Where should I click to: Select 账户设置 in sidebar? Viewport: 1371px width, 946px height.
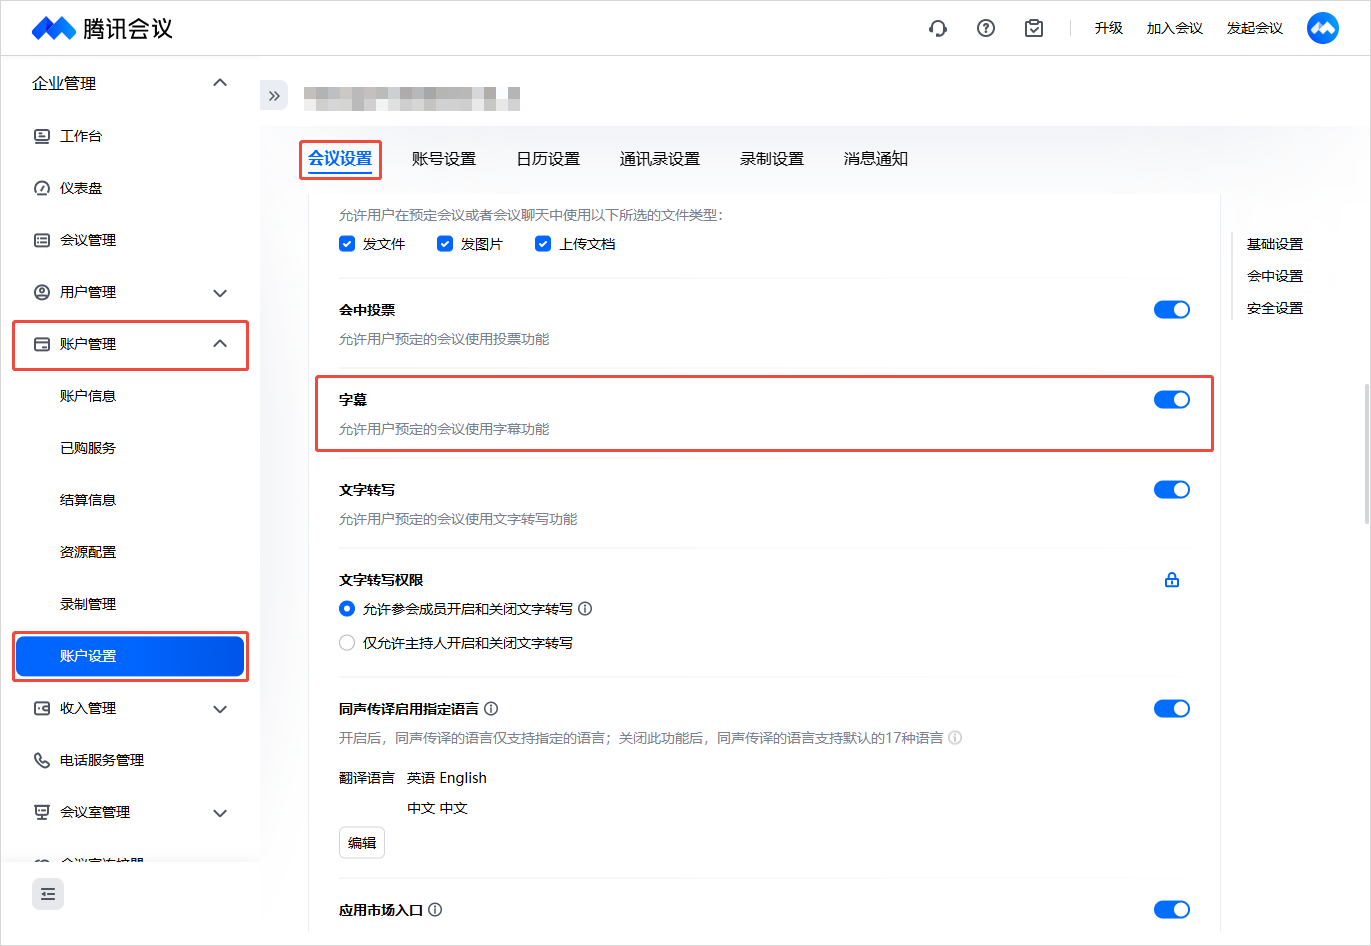(x=130, y=656)
